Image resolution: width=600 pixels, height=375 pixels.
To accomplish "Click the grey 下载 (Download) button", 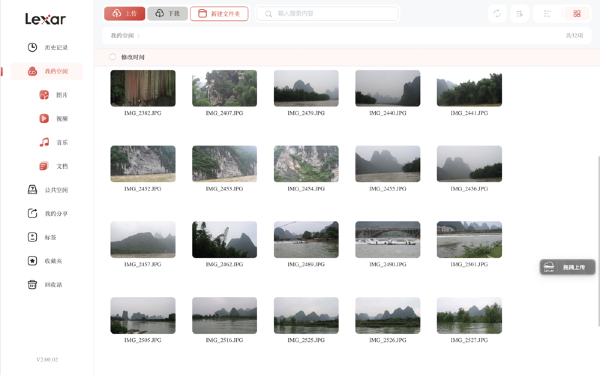I will coord(168,13).
